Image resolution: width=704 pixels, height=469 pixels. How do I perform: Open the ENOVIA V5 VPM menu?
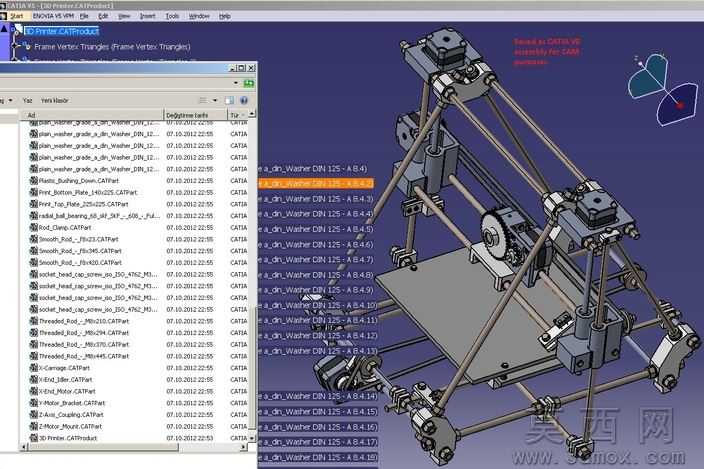click(x=53, y=16)
